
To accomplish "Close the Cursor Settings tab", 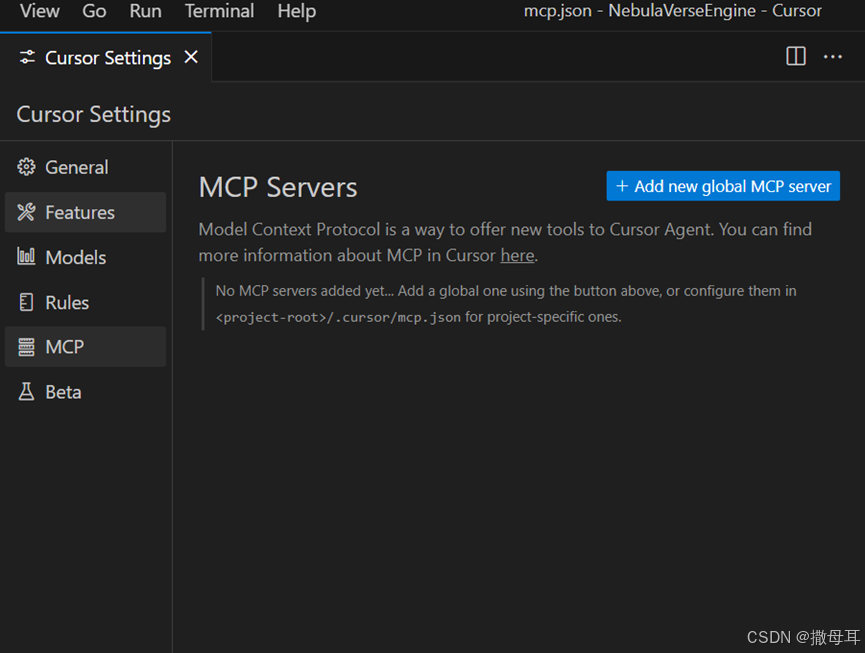I will [191, 57].
